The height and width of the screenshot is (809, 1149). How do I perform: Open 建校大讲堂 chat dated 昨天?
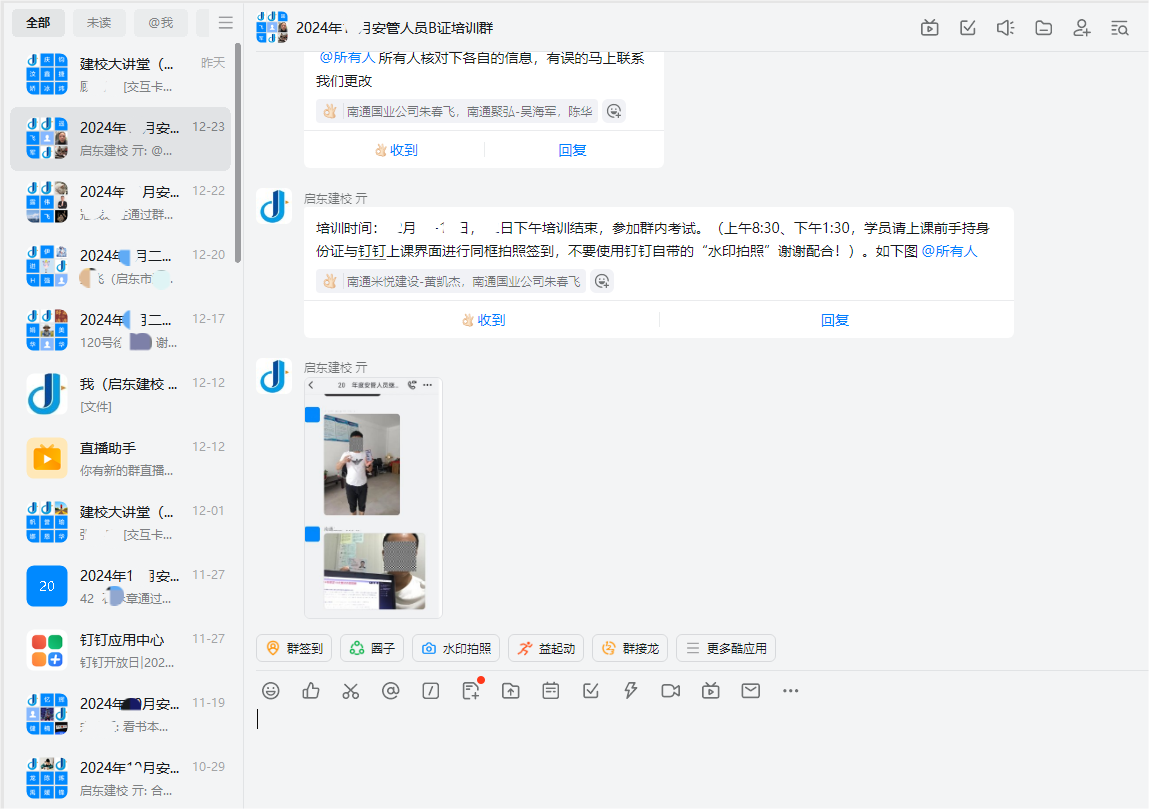(121, 75)
